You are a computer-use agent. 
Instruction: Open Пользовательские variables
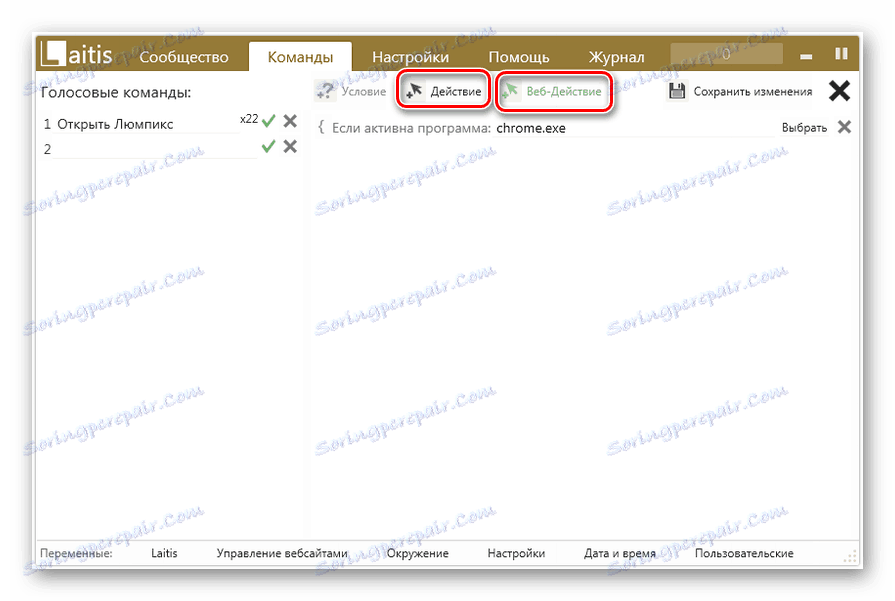(x=744, y=553)
